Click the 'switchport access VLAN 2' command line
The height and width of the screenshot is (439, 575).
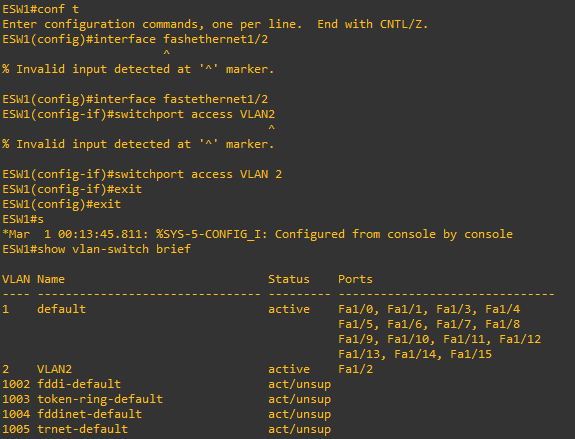[142, 174]
